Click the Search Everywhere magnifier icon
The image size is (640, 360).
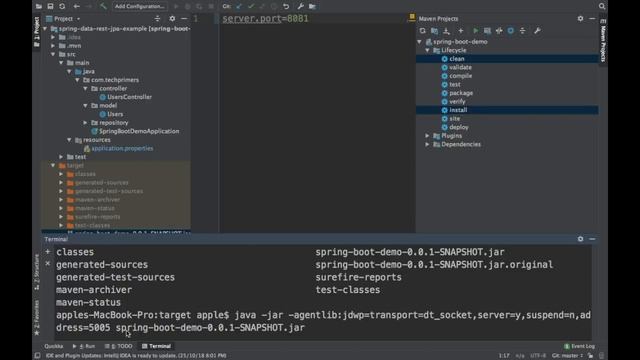click(x=602, y=6)
